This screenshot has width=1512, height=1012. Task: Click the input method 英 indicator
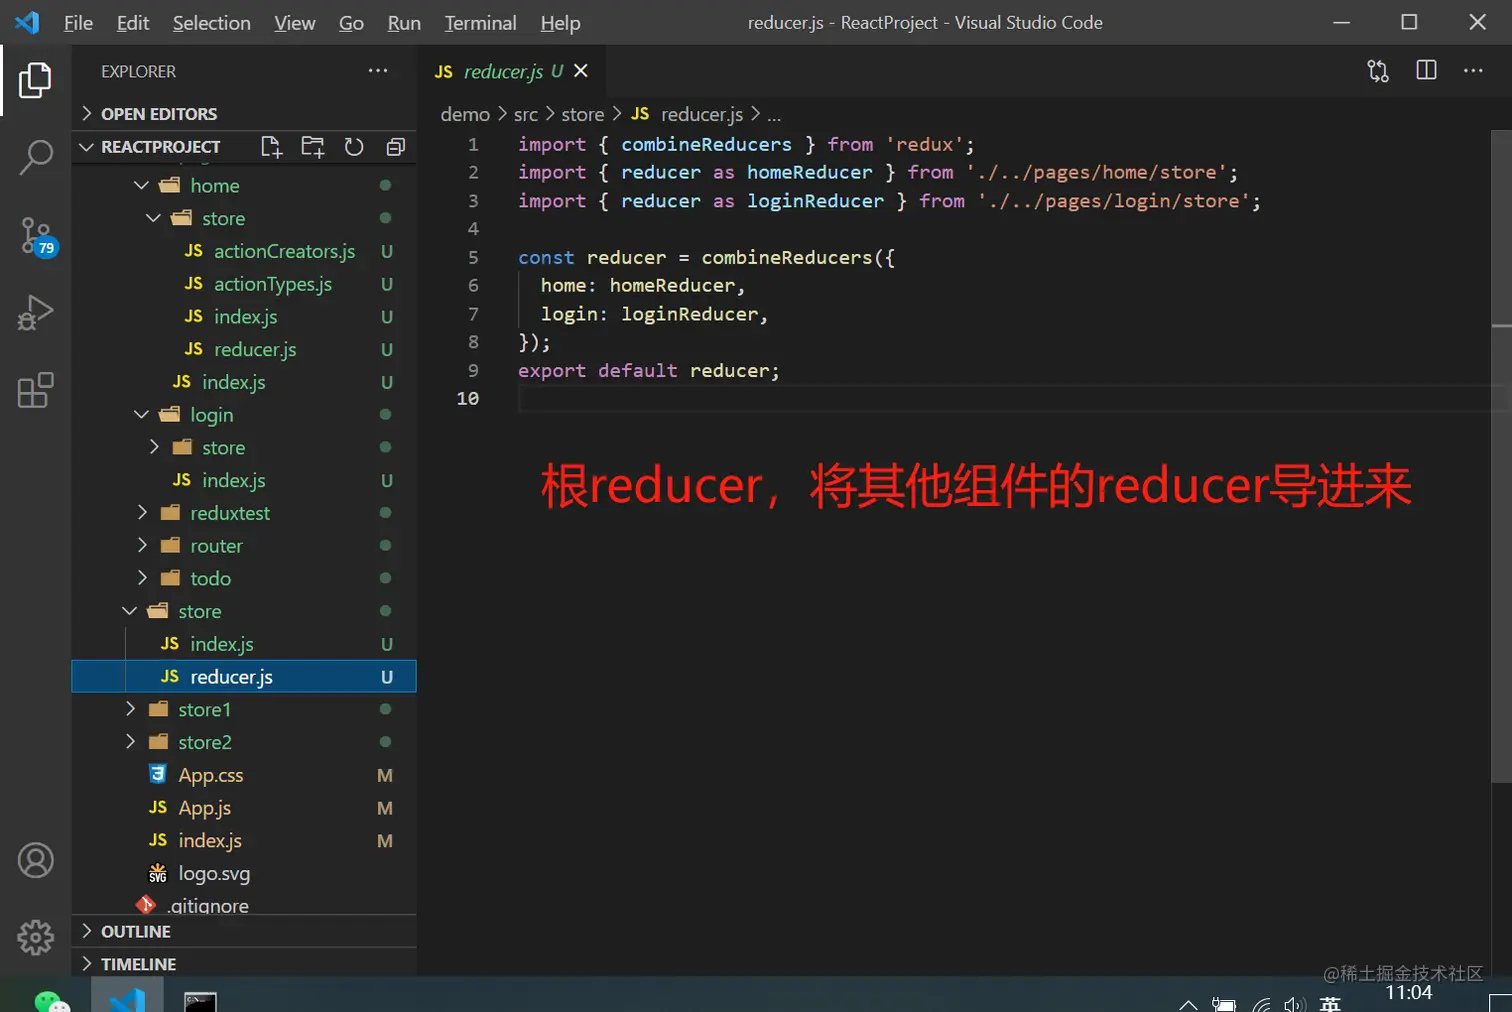1330,1004
